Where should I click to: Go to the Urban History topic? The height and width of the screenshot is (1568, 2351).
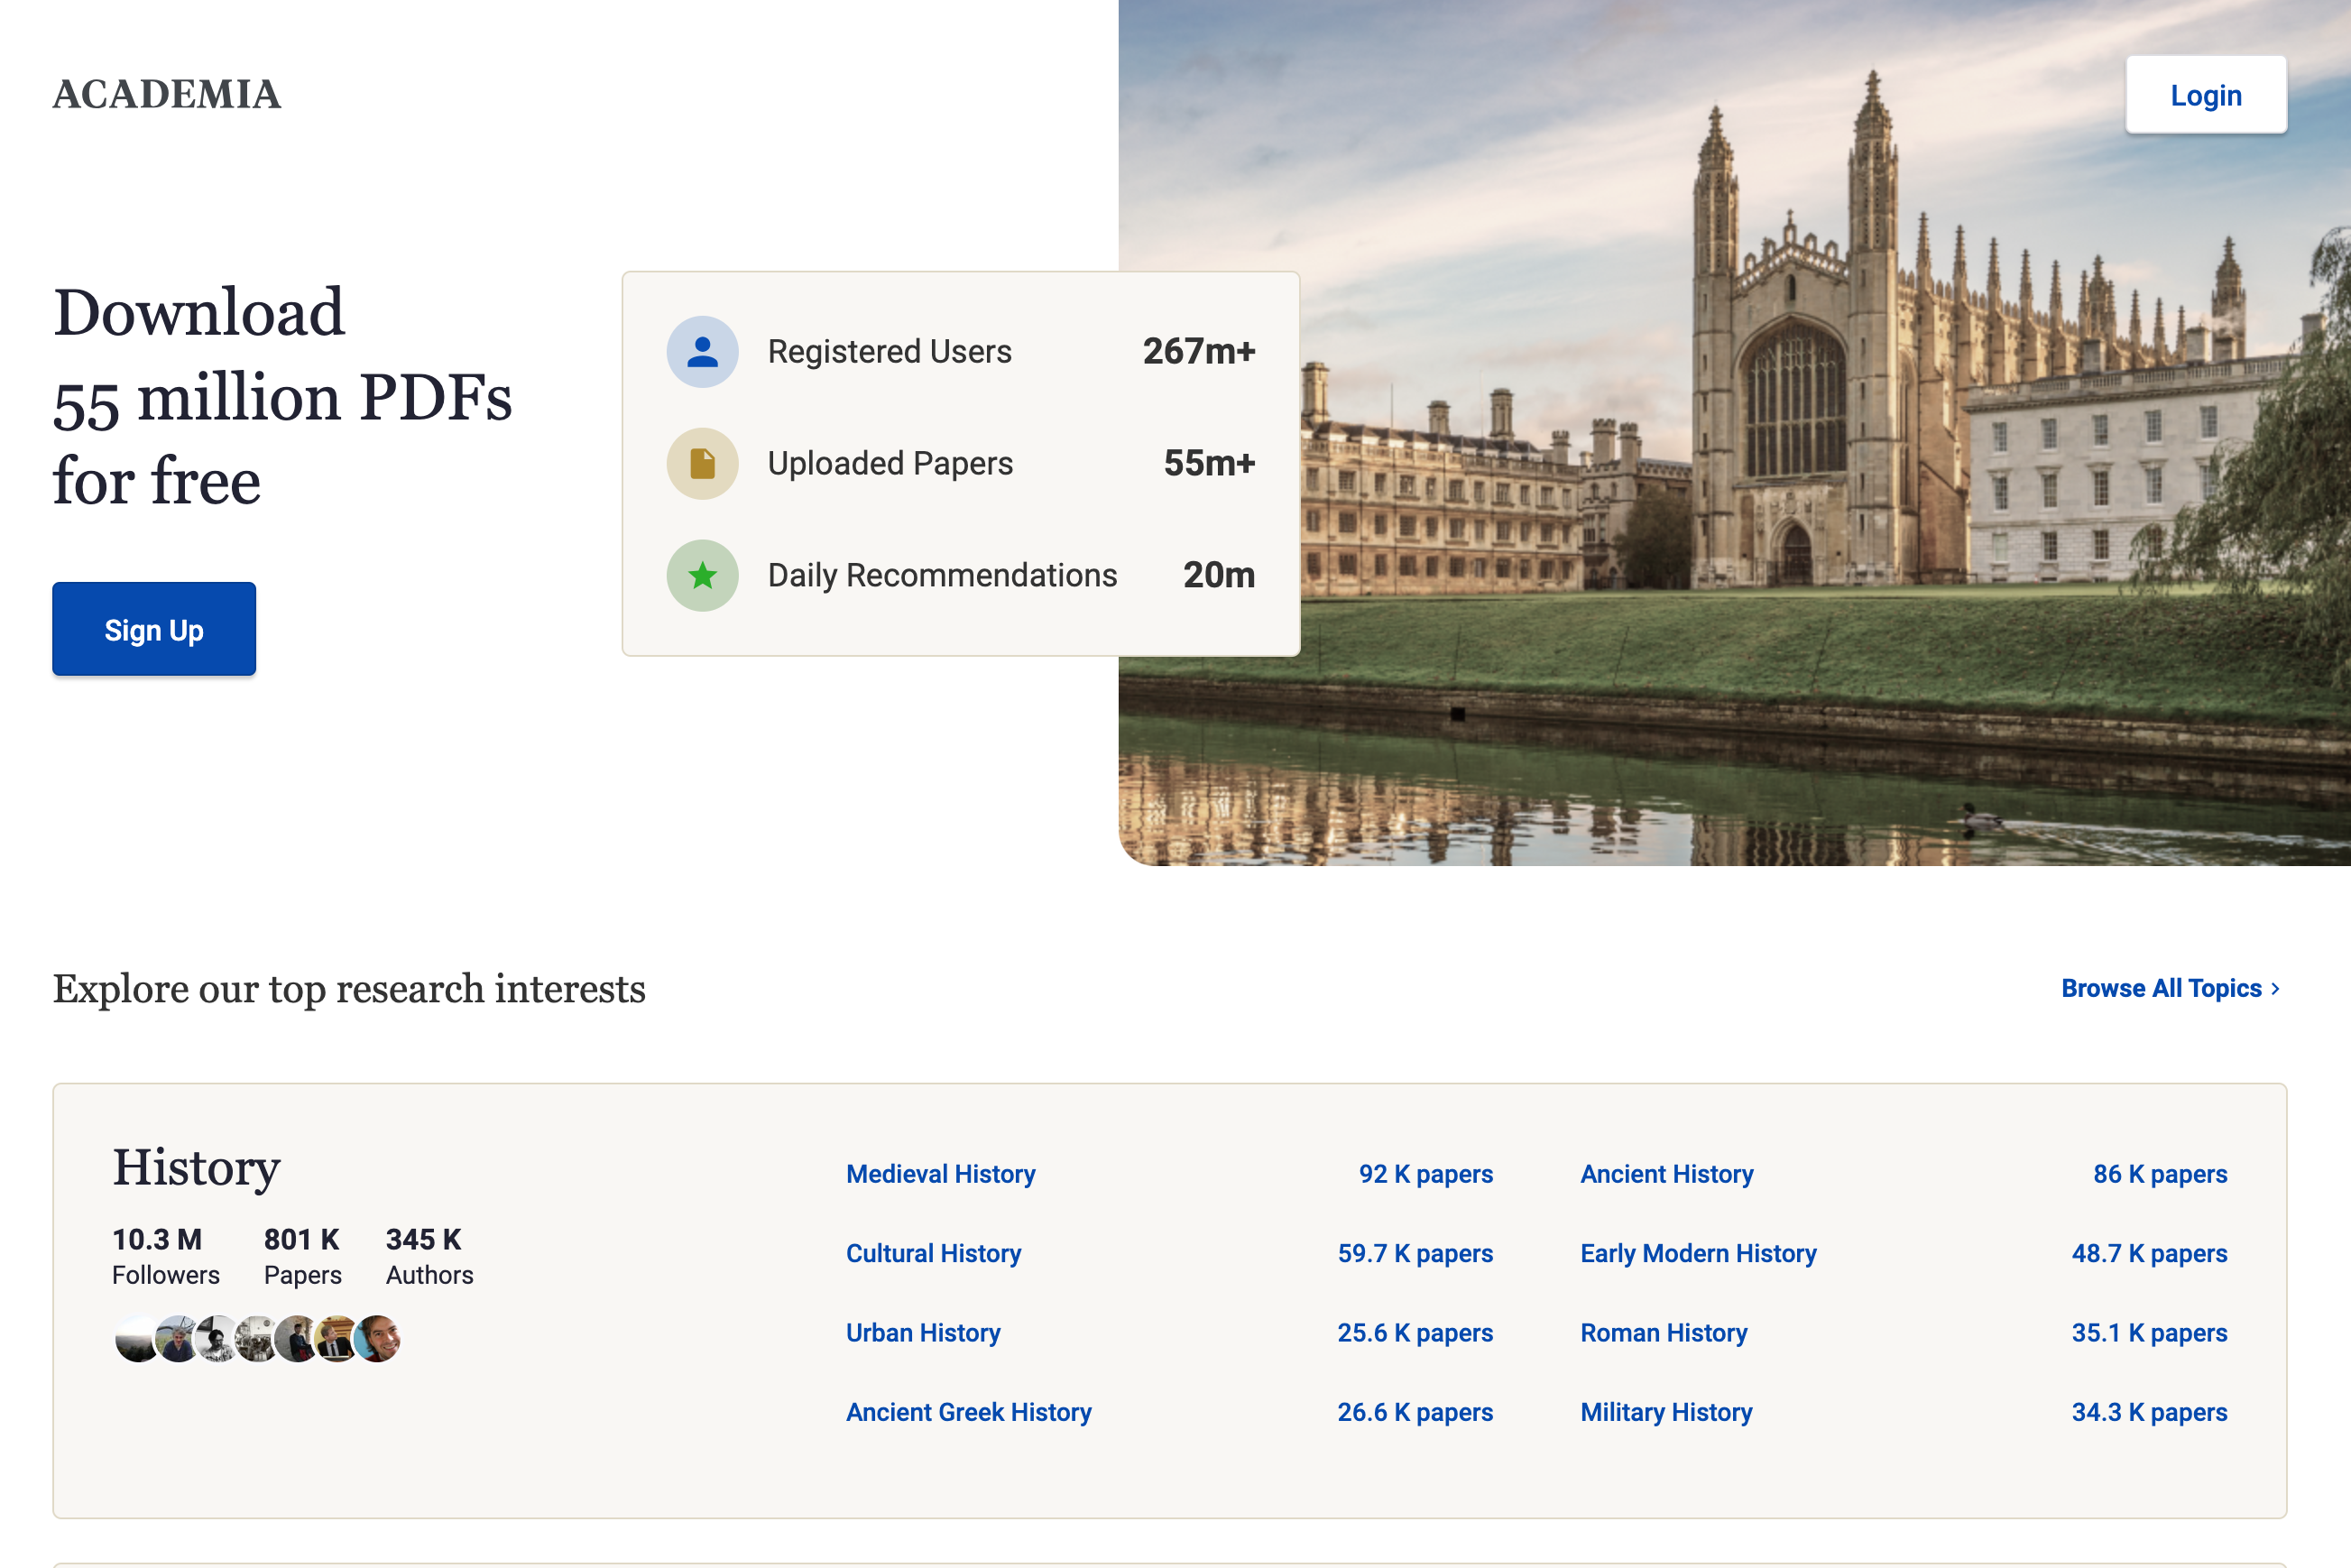pos(922,1333)
